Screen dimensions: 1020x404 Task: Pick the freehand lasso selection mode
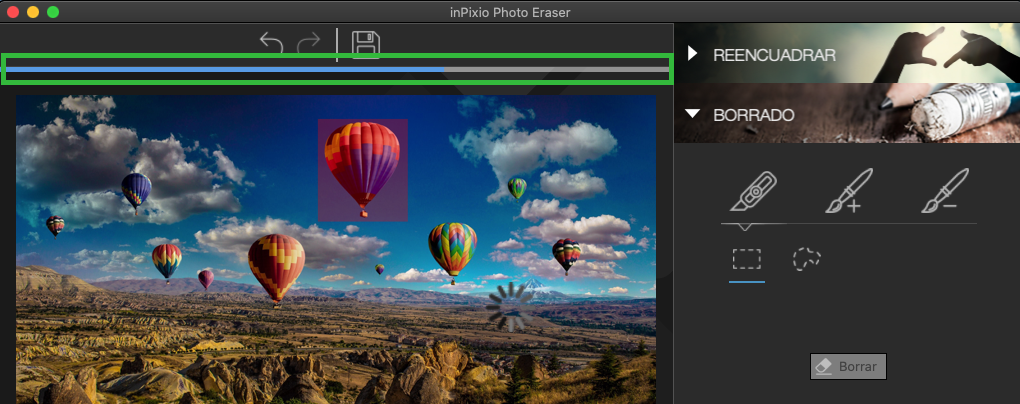[x=807, y=259]
